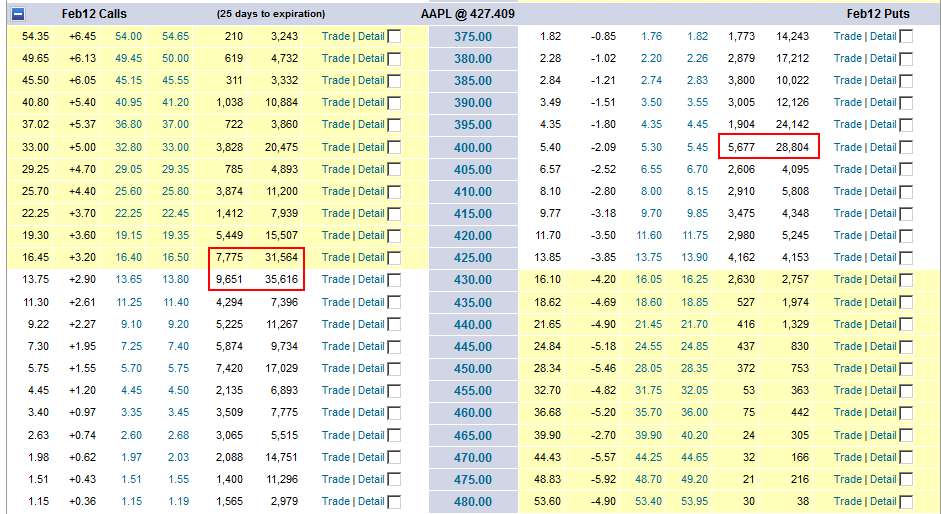
Task: Collapse the Feb12 options chain section
Action: (18, 13)
